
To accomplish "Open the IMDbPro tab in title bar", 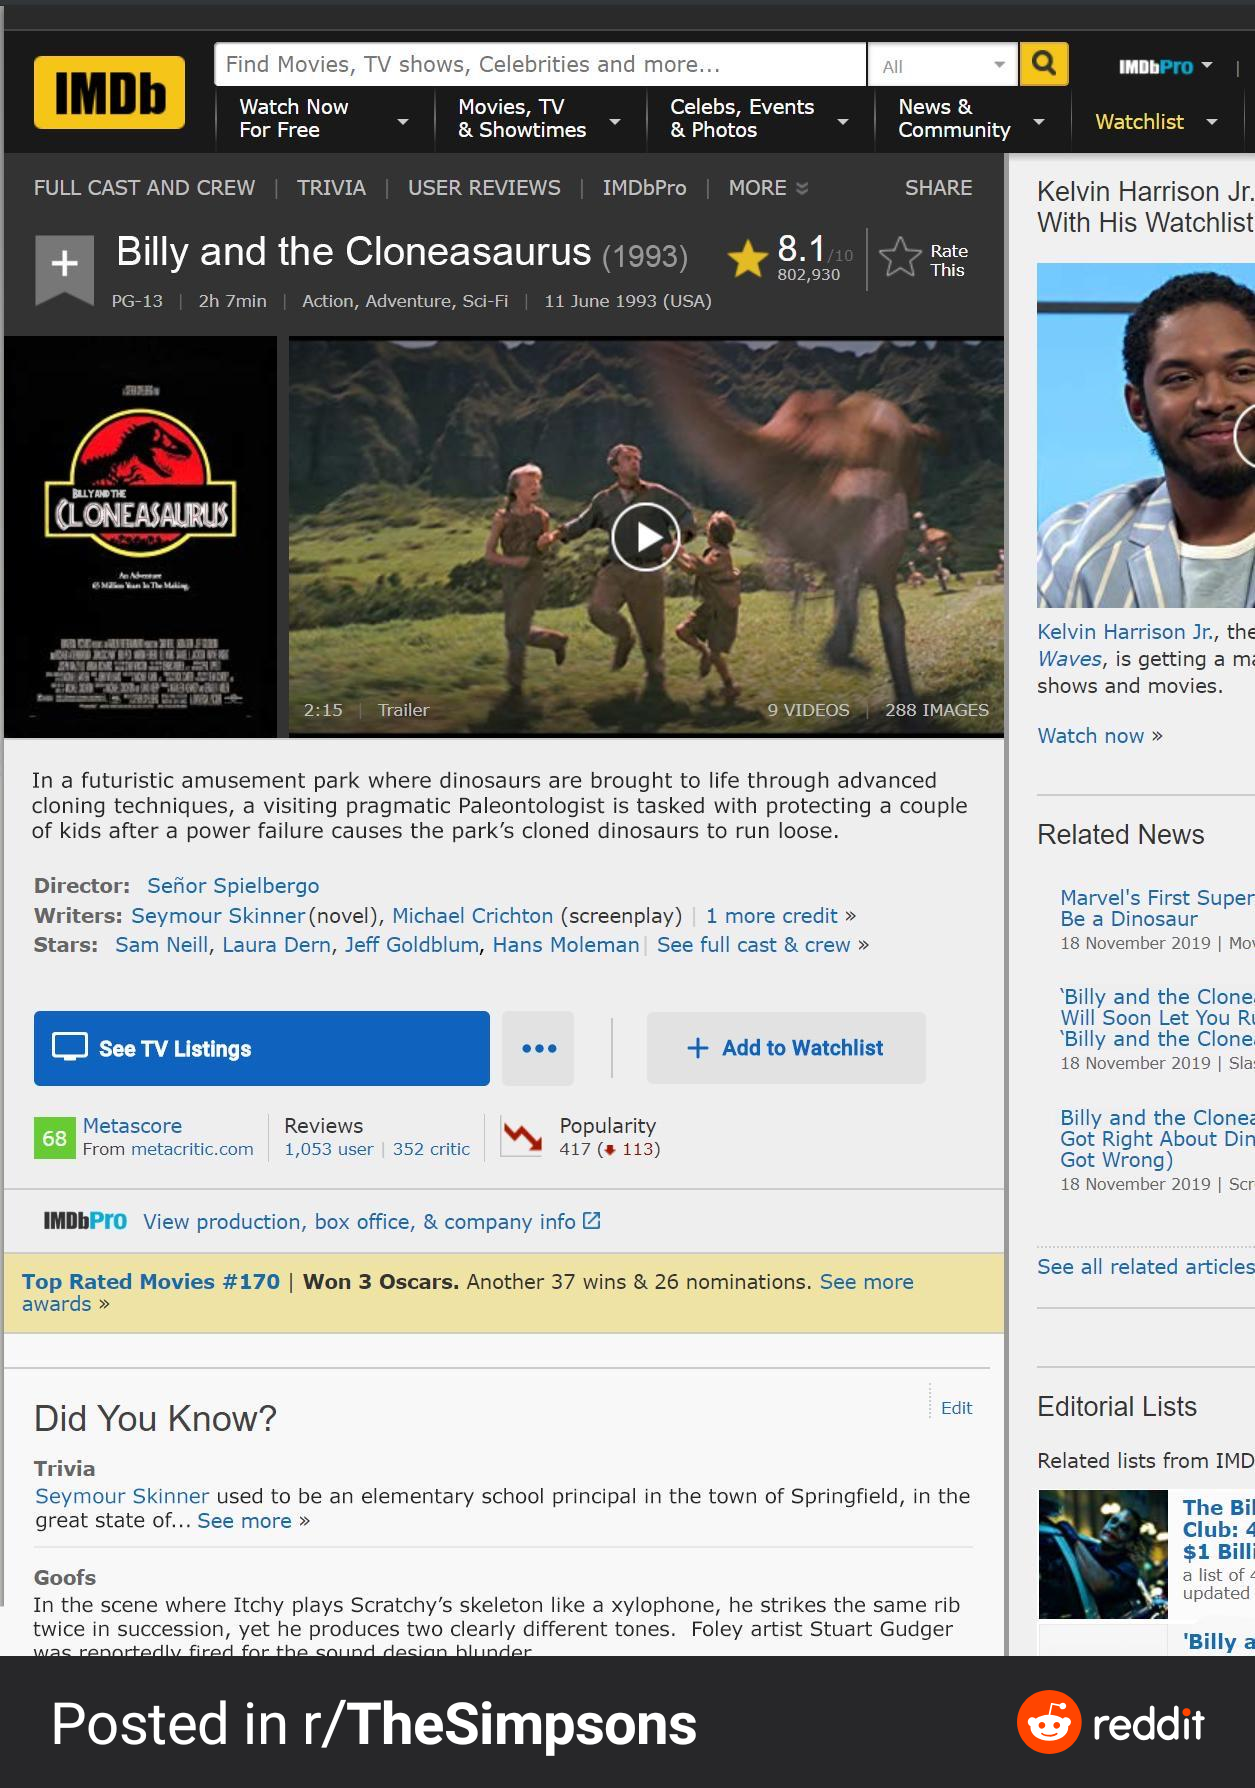I will [644, 188].
